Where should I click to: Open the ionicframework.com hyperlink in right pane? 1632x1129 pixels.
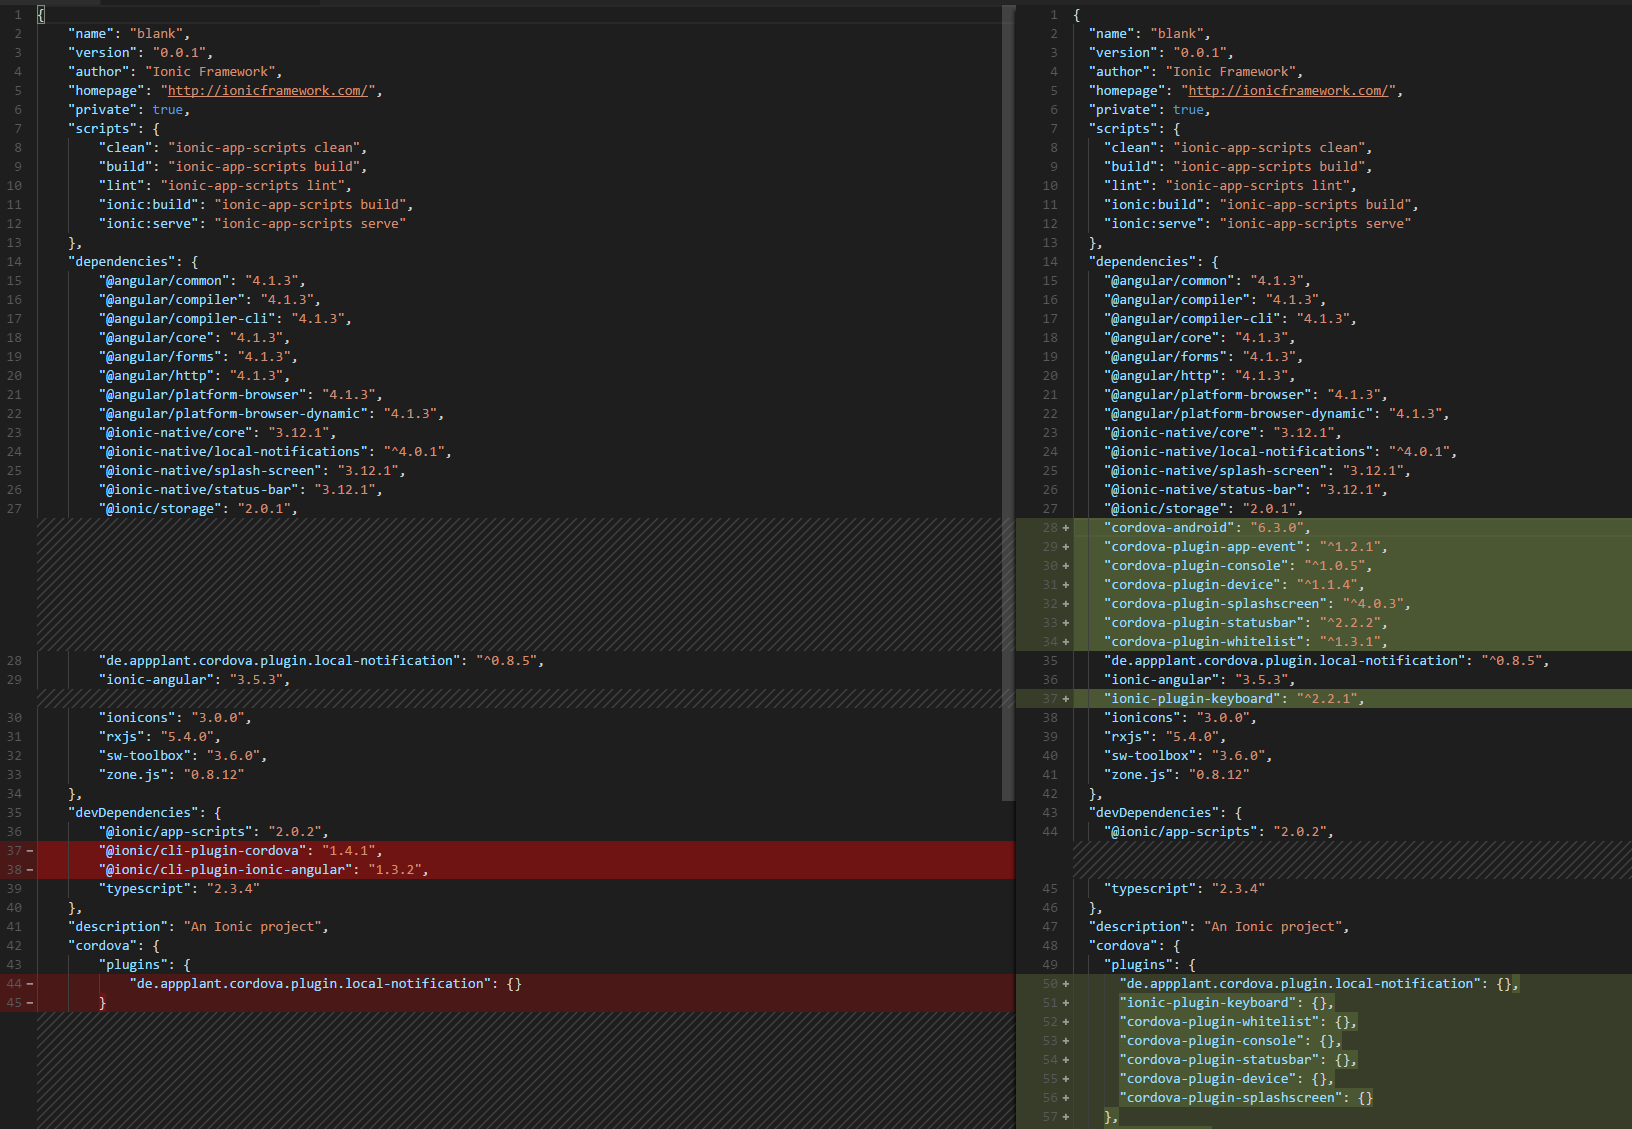coord(1289,90)
